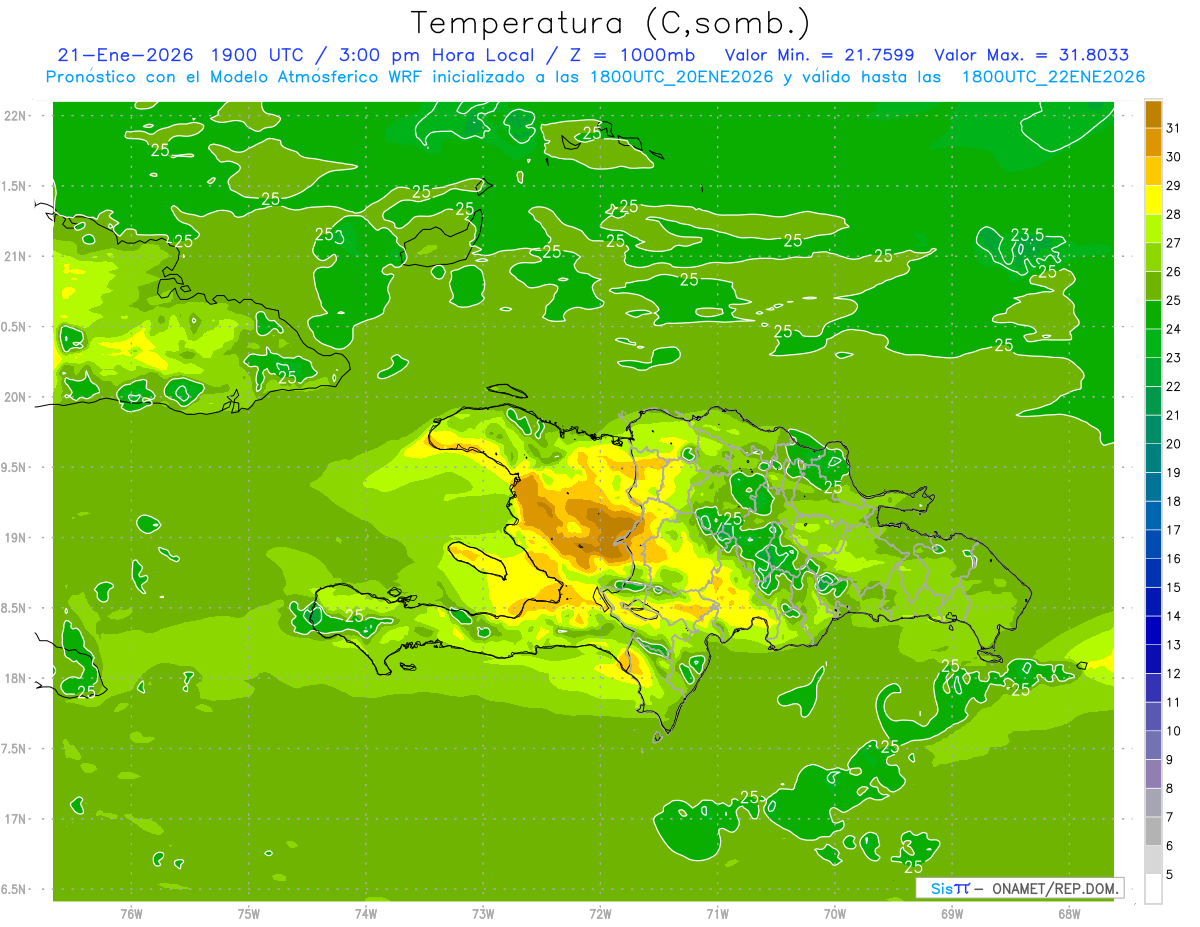Select the purple legend band between 8 and 9
The image size is (1200, 927).
click(1153, 774)
